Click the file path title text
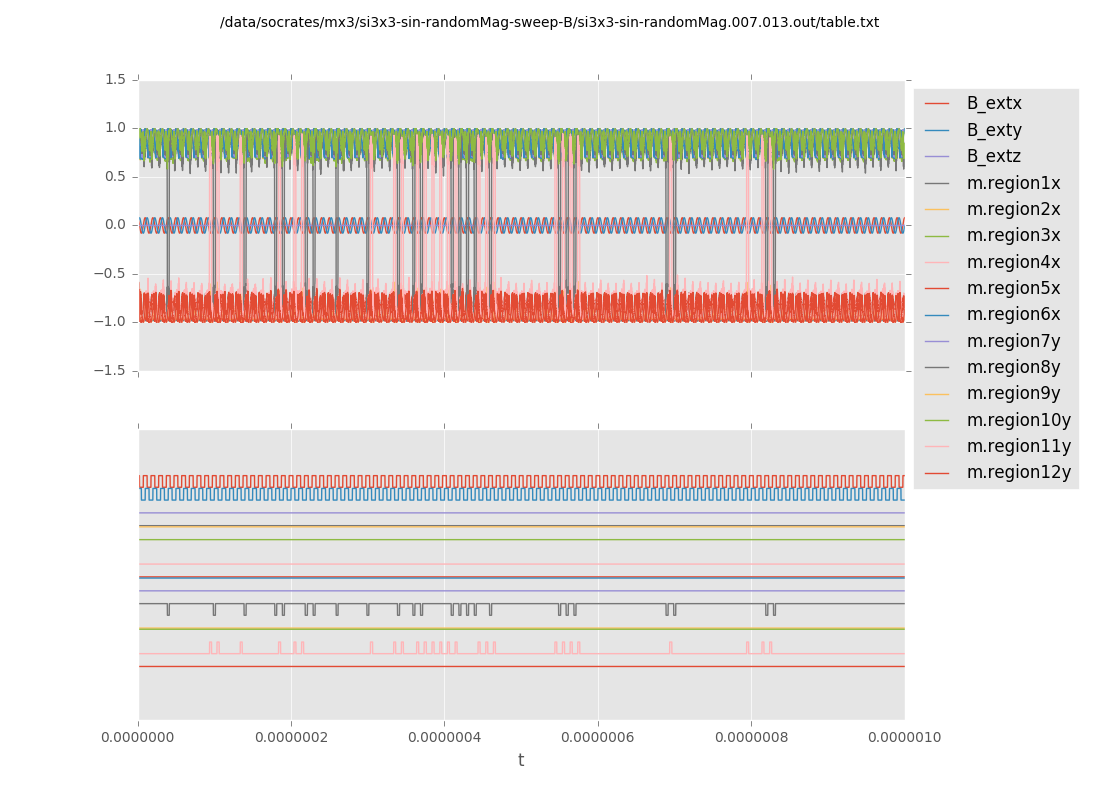 pyautogui.click(x=549, y=22)
